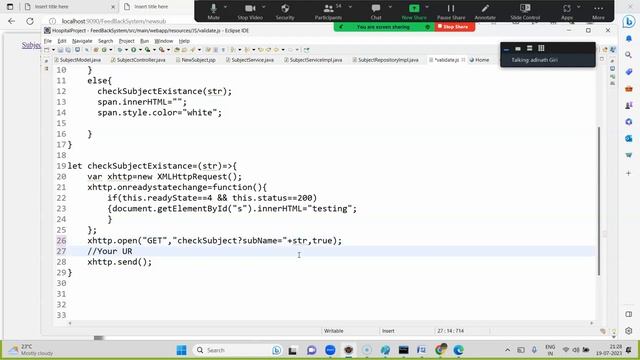Click the bell notification icon in Edge sidebar
The width and height of the screenshot is (640, 360).
[x=629, y=38]
